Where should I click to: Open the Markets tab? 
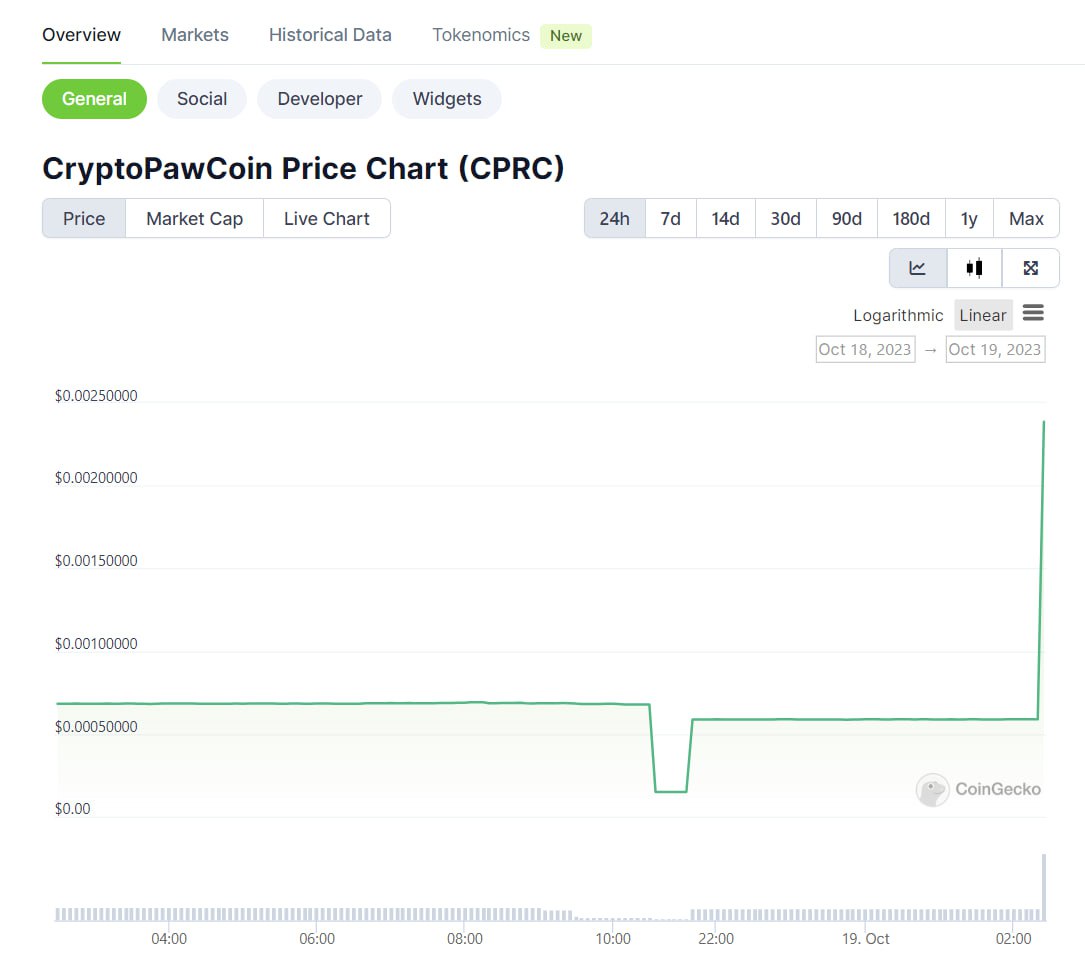(x=195, y=35)
